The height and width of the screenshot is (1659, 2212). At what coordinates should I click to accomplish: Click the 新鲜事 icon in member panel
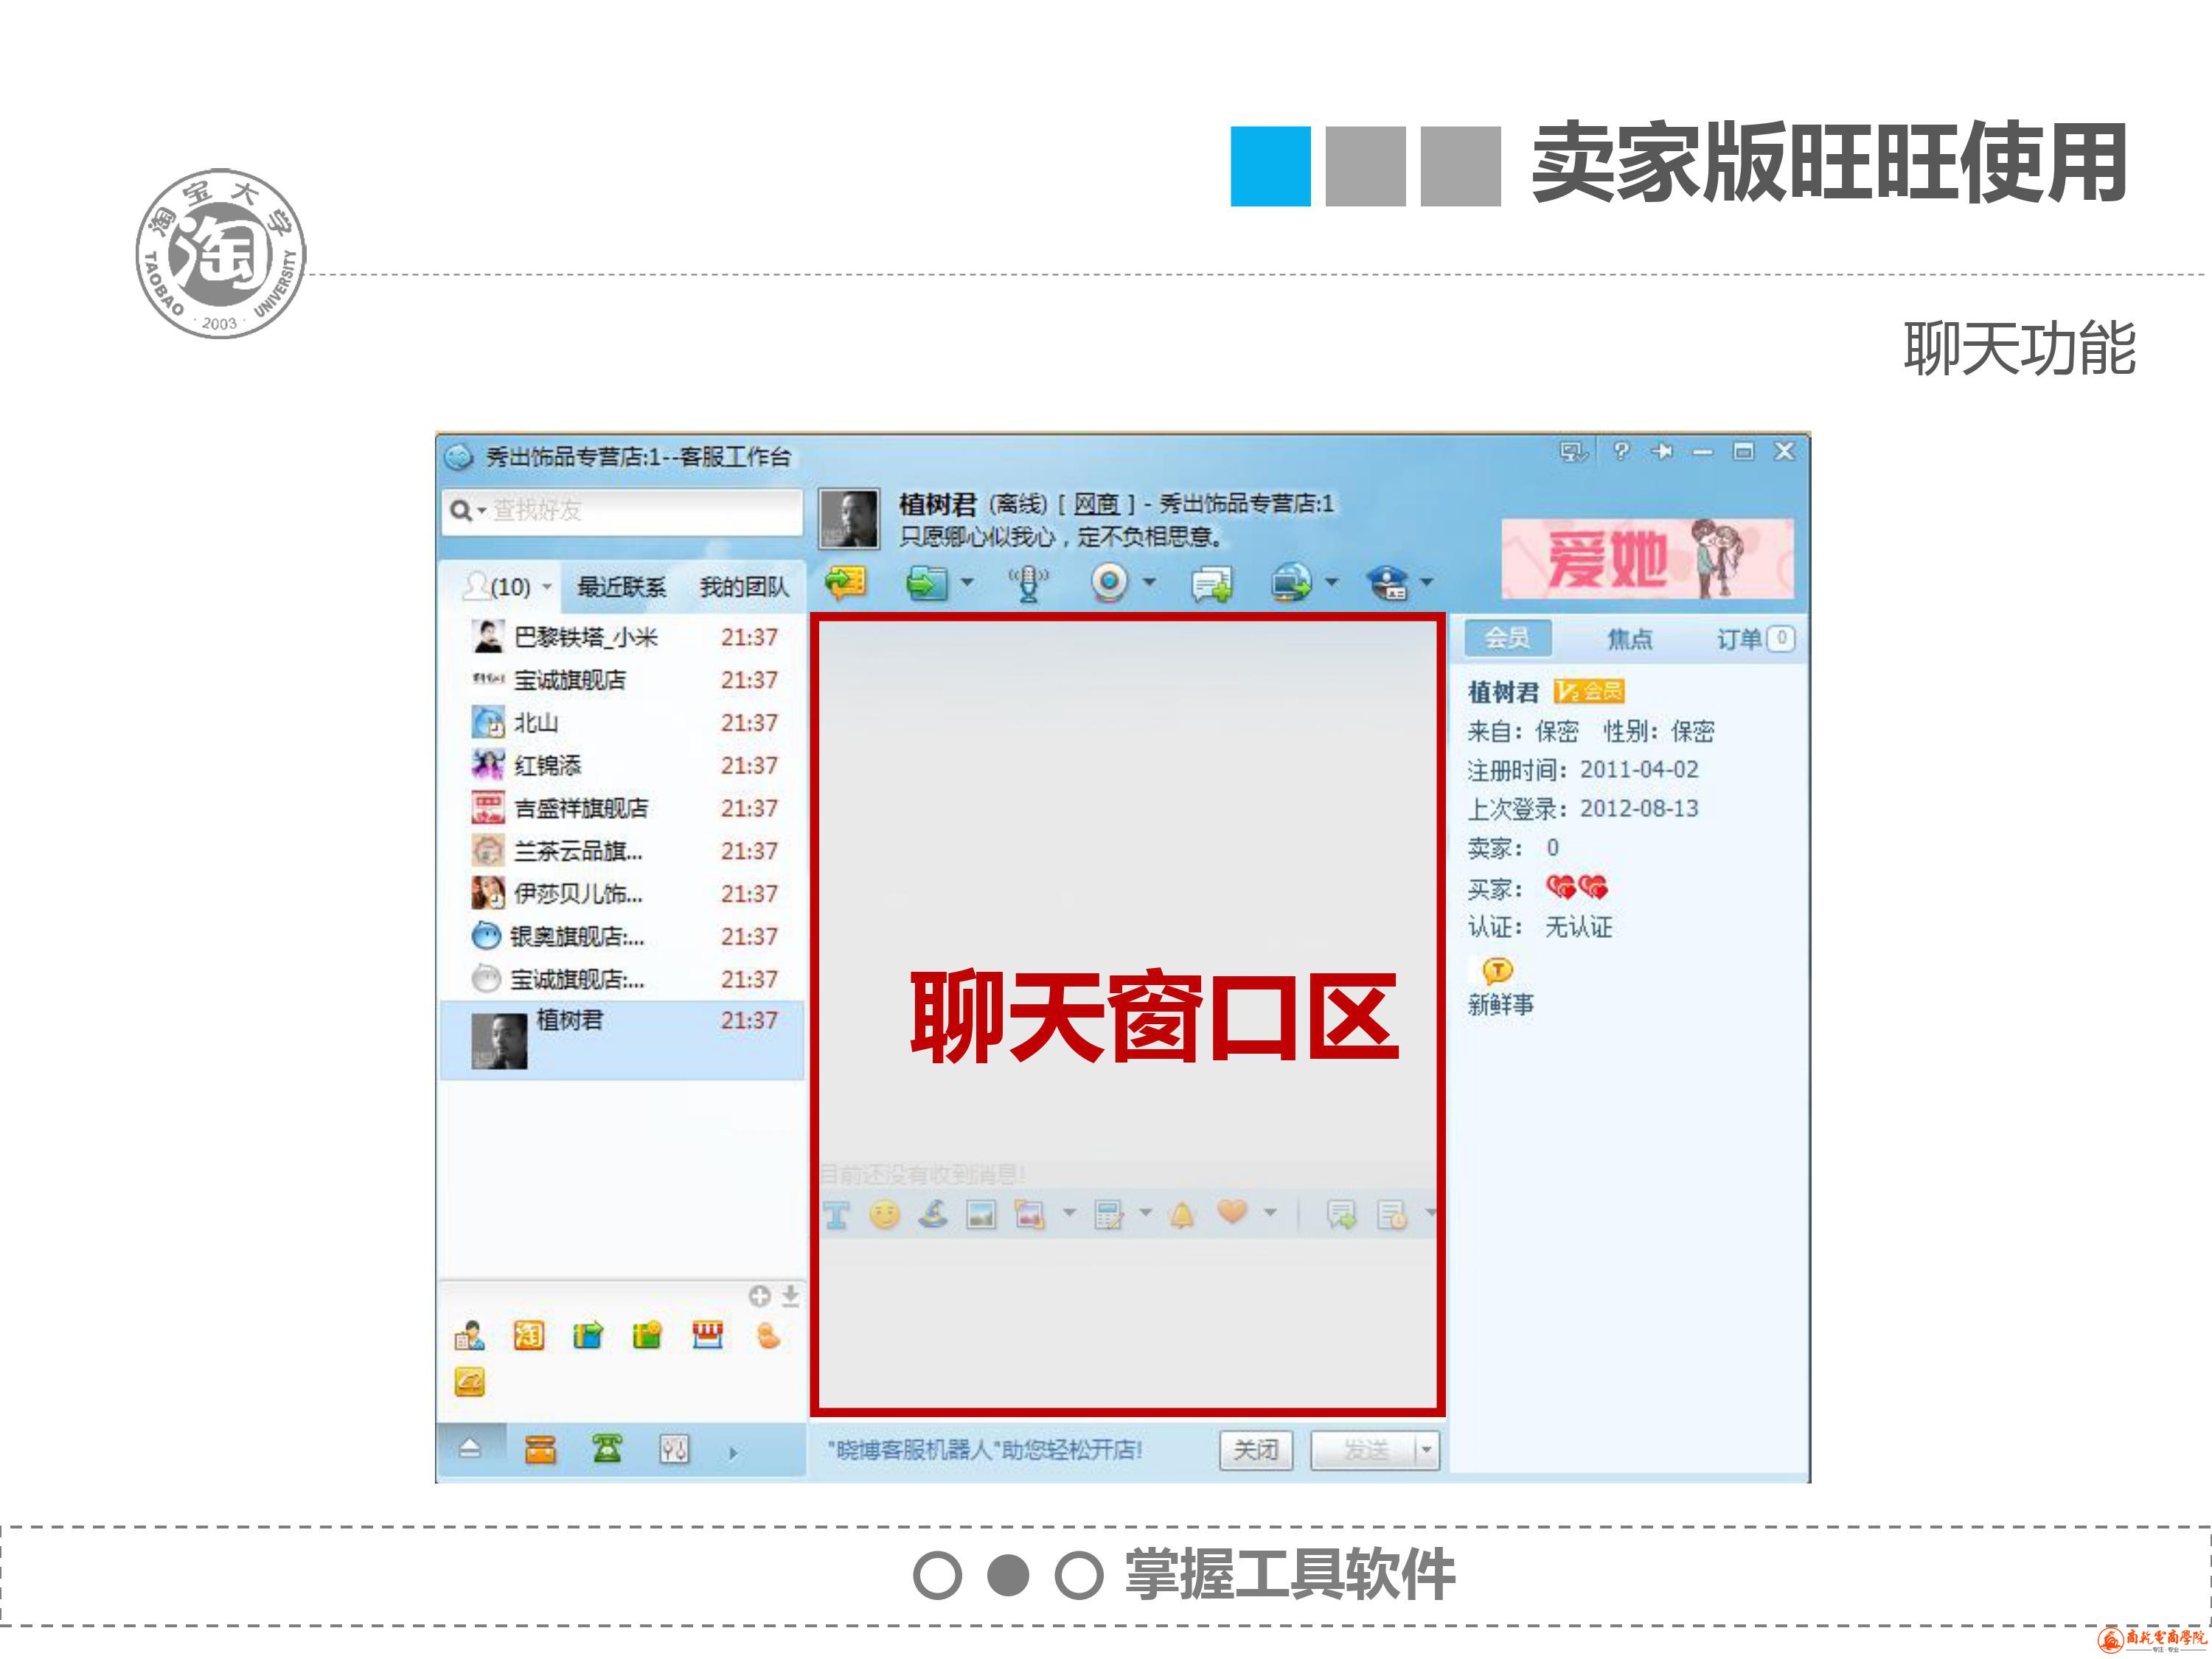pos(1498,971)
